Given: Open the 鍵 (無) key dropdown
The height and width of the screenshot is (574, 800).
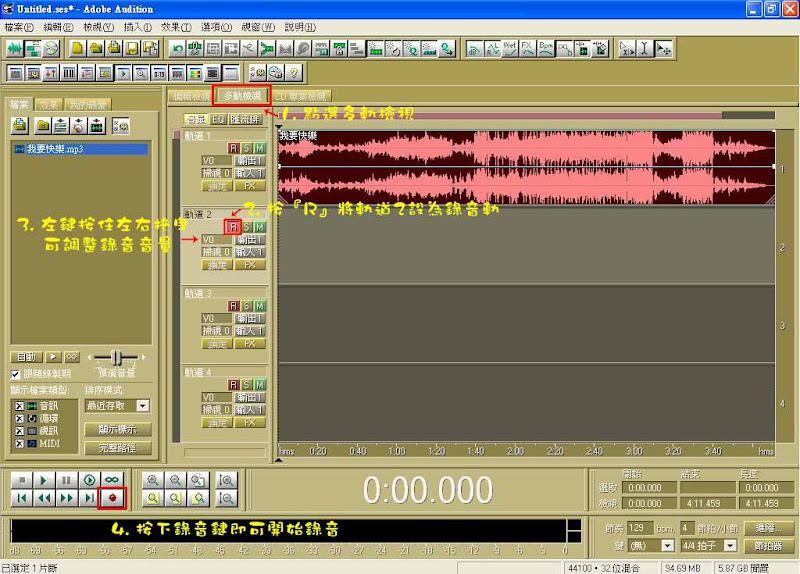Looking at the screenshot, I should click(667, 545).
